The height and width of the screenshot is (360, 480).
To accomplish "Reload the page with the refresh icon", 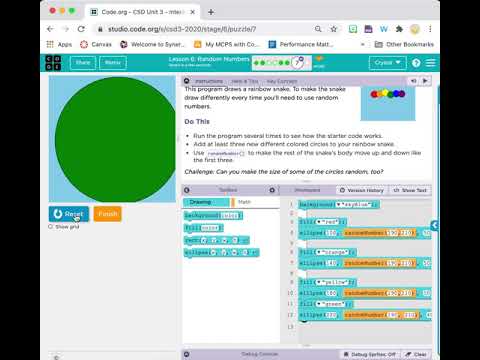I will (81, 29).
